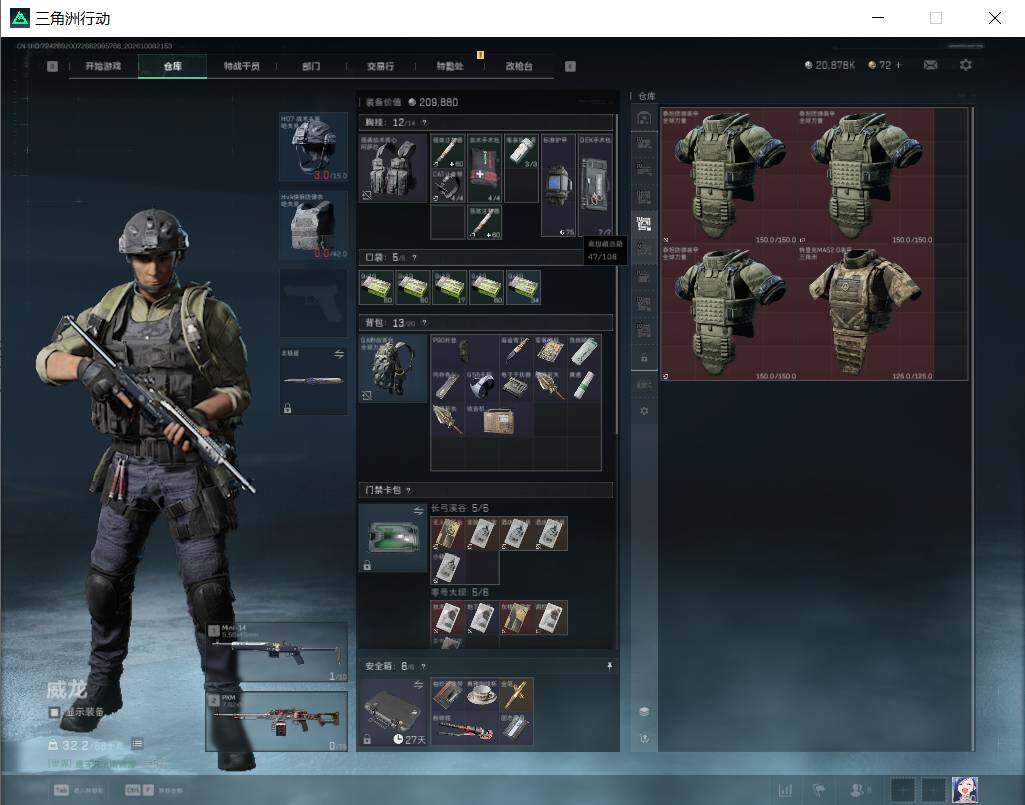Open the mail inbox envelope icon
Screen dimensions: 1025x805
pos(930,65)
